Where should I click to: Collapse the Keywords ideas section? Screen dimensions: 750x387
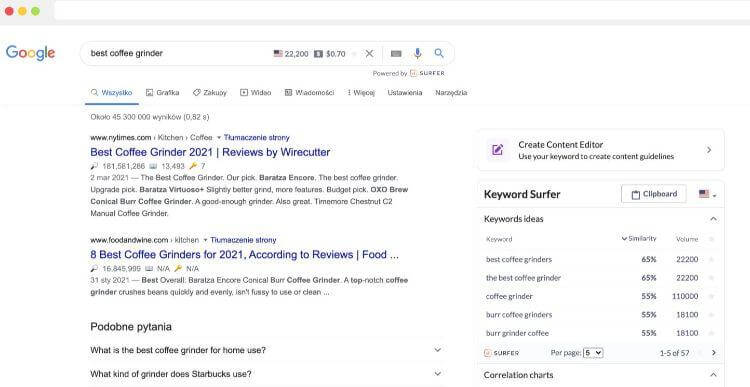(713, 219)
